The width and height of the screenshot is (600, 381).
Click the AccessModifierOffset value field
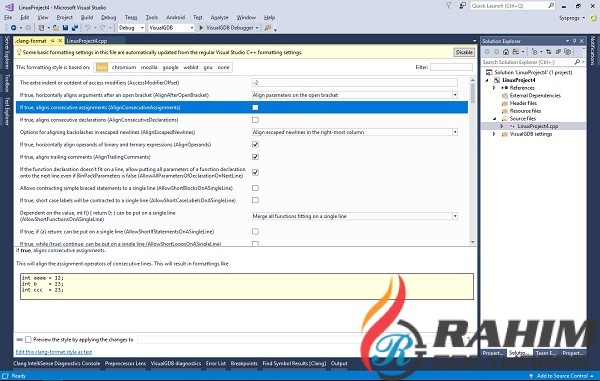tap(355, 83)
